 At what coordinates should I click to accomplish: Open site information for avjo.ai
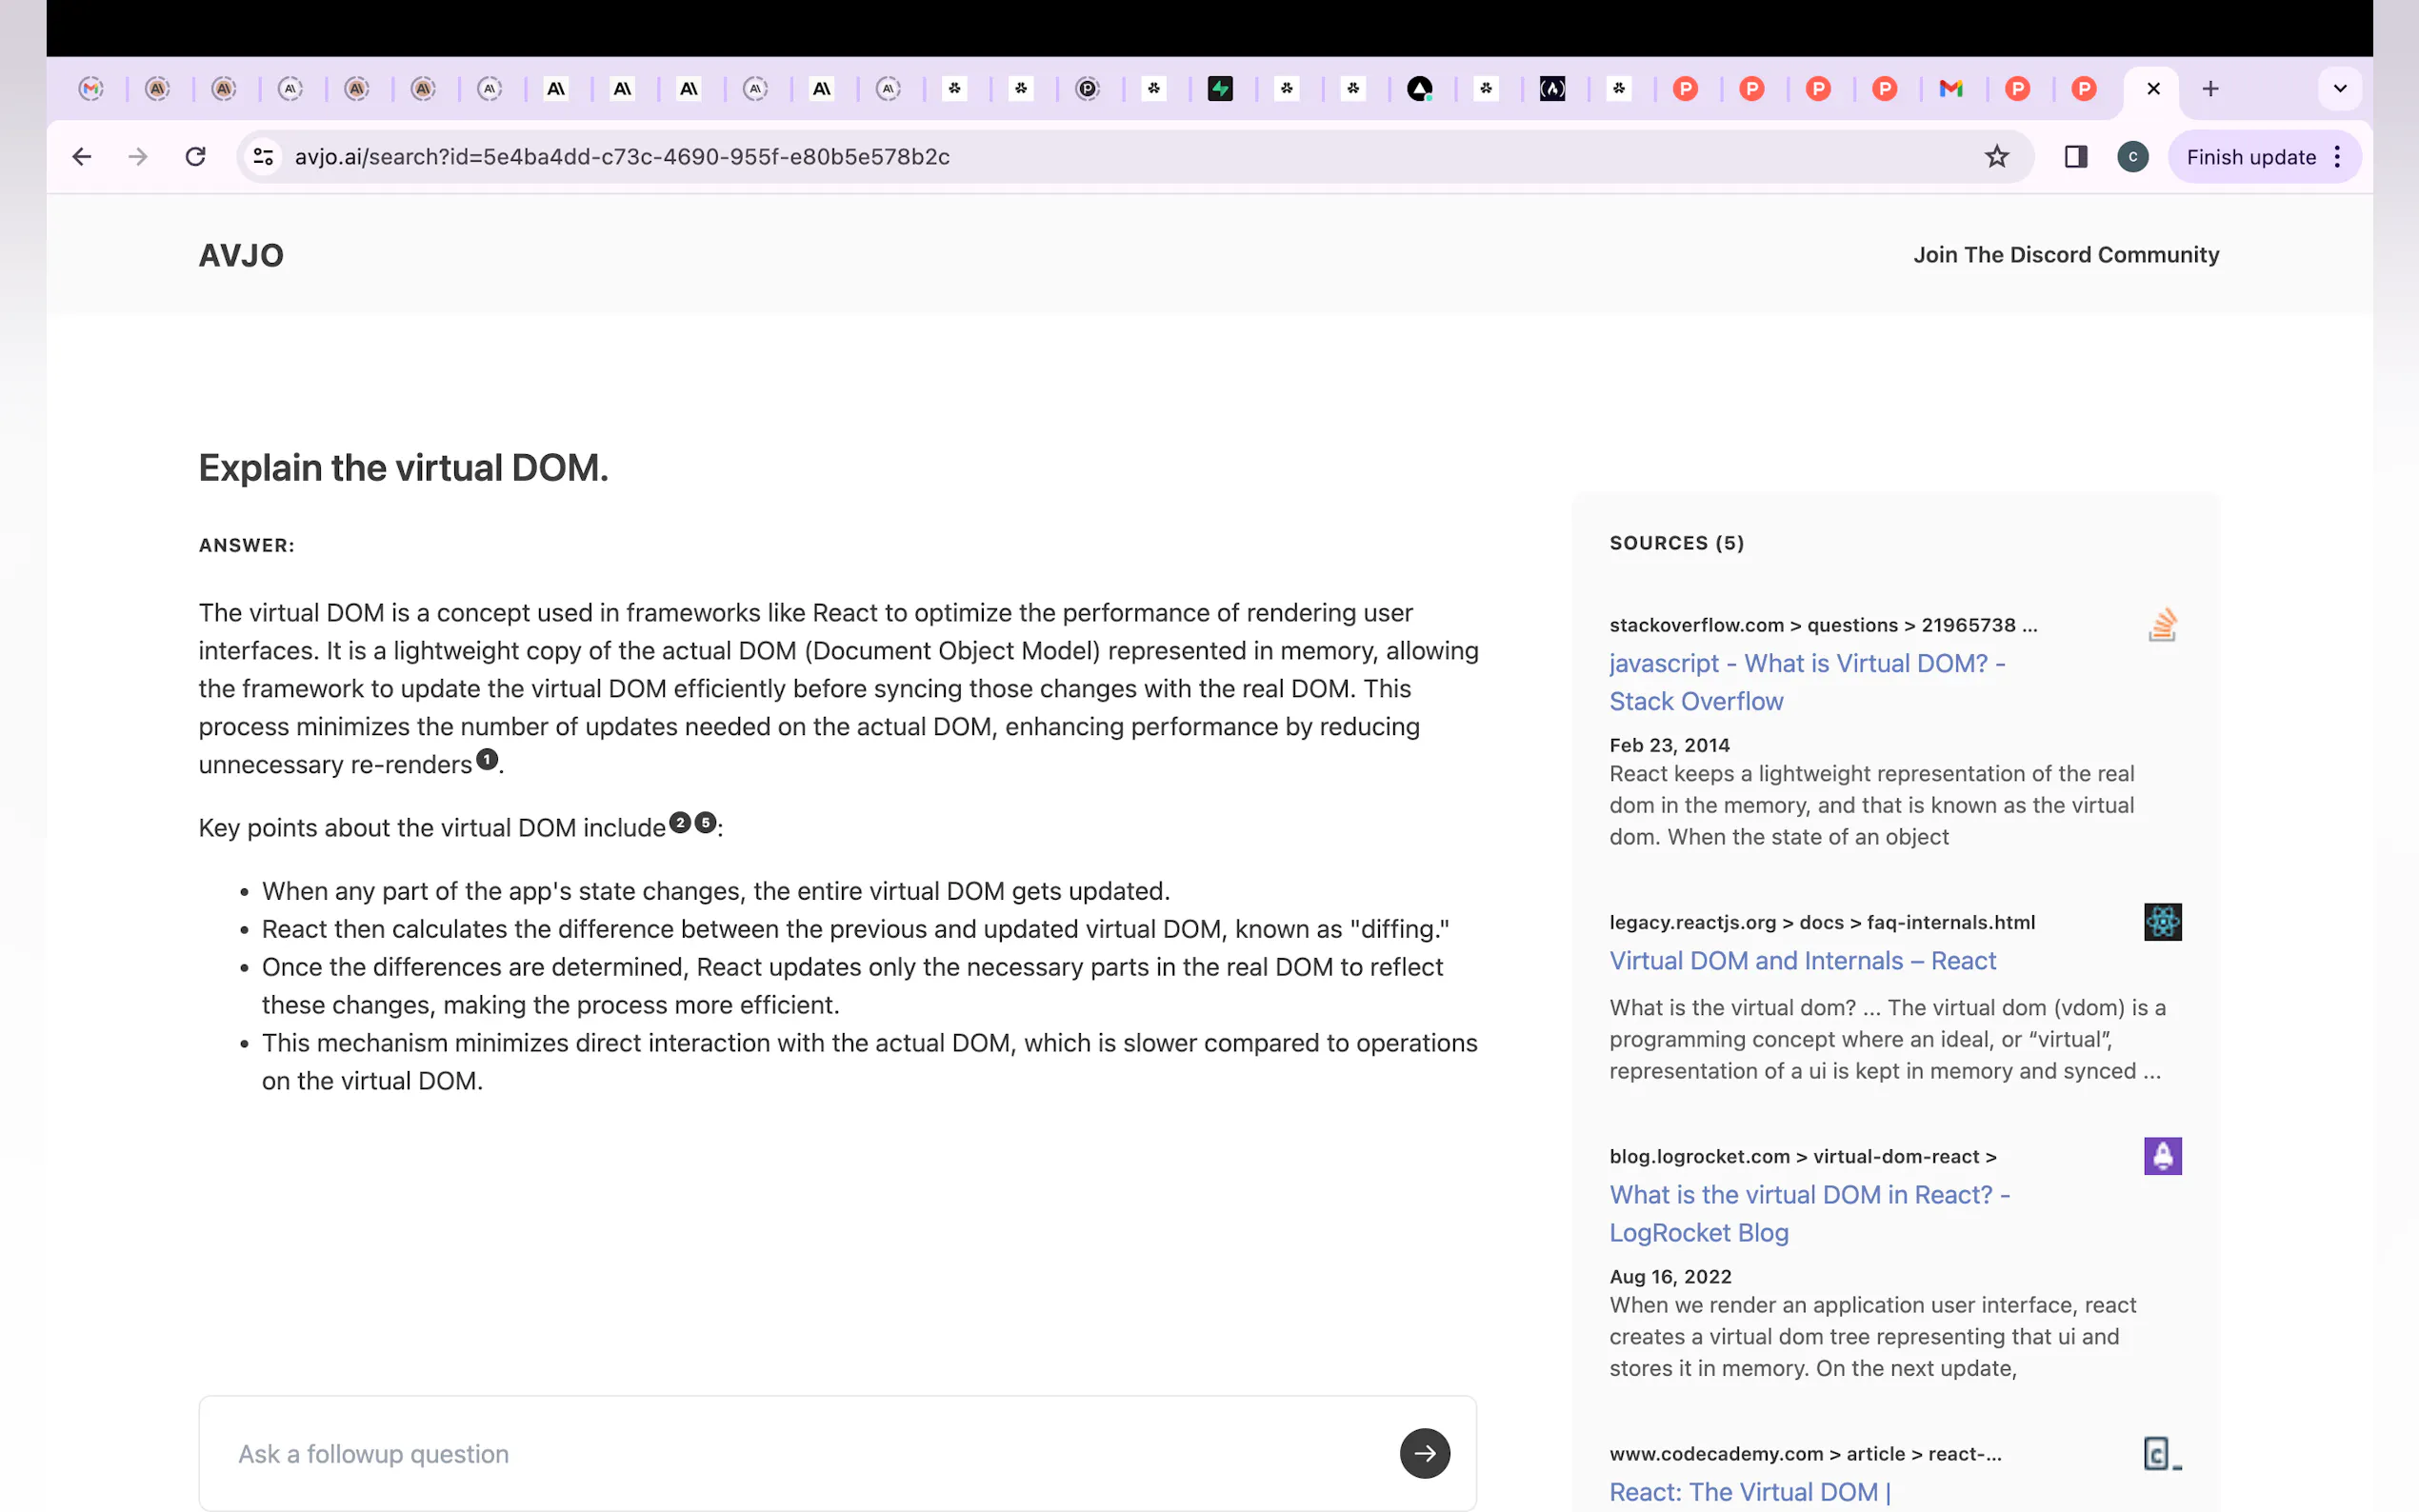(263, 157)
